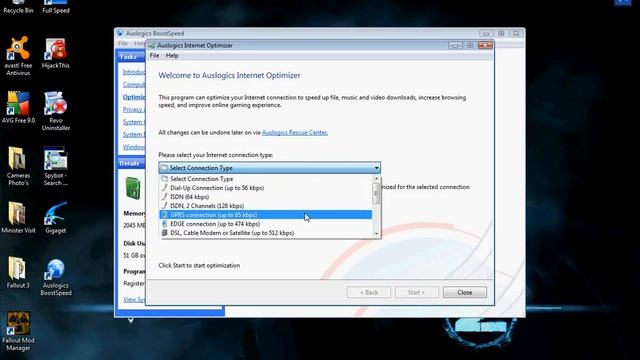Click the dropdown list scroll down arrow

pyautogui.click(x=376, y=234)
